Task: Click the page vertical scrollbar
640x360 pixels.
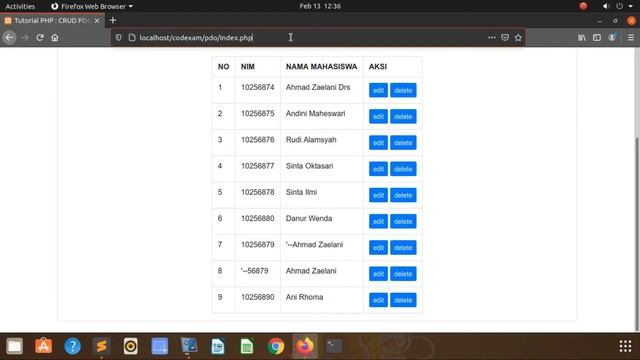Action: [637, 233]
